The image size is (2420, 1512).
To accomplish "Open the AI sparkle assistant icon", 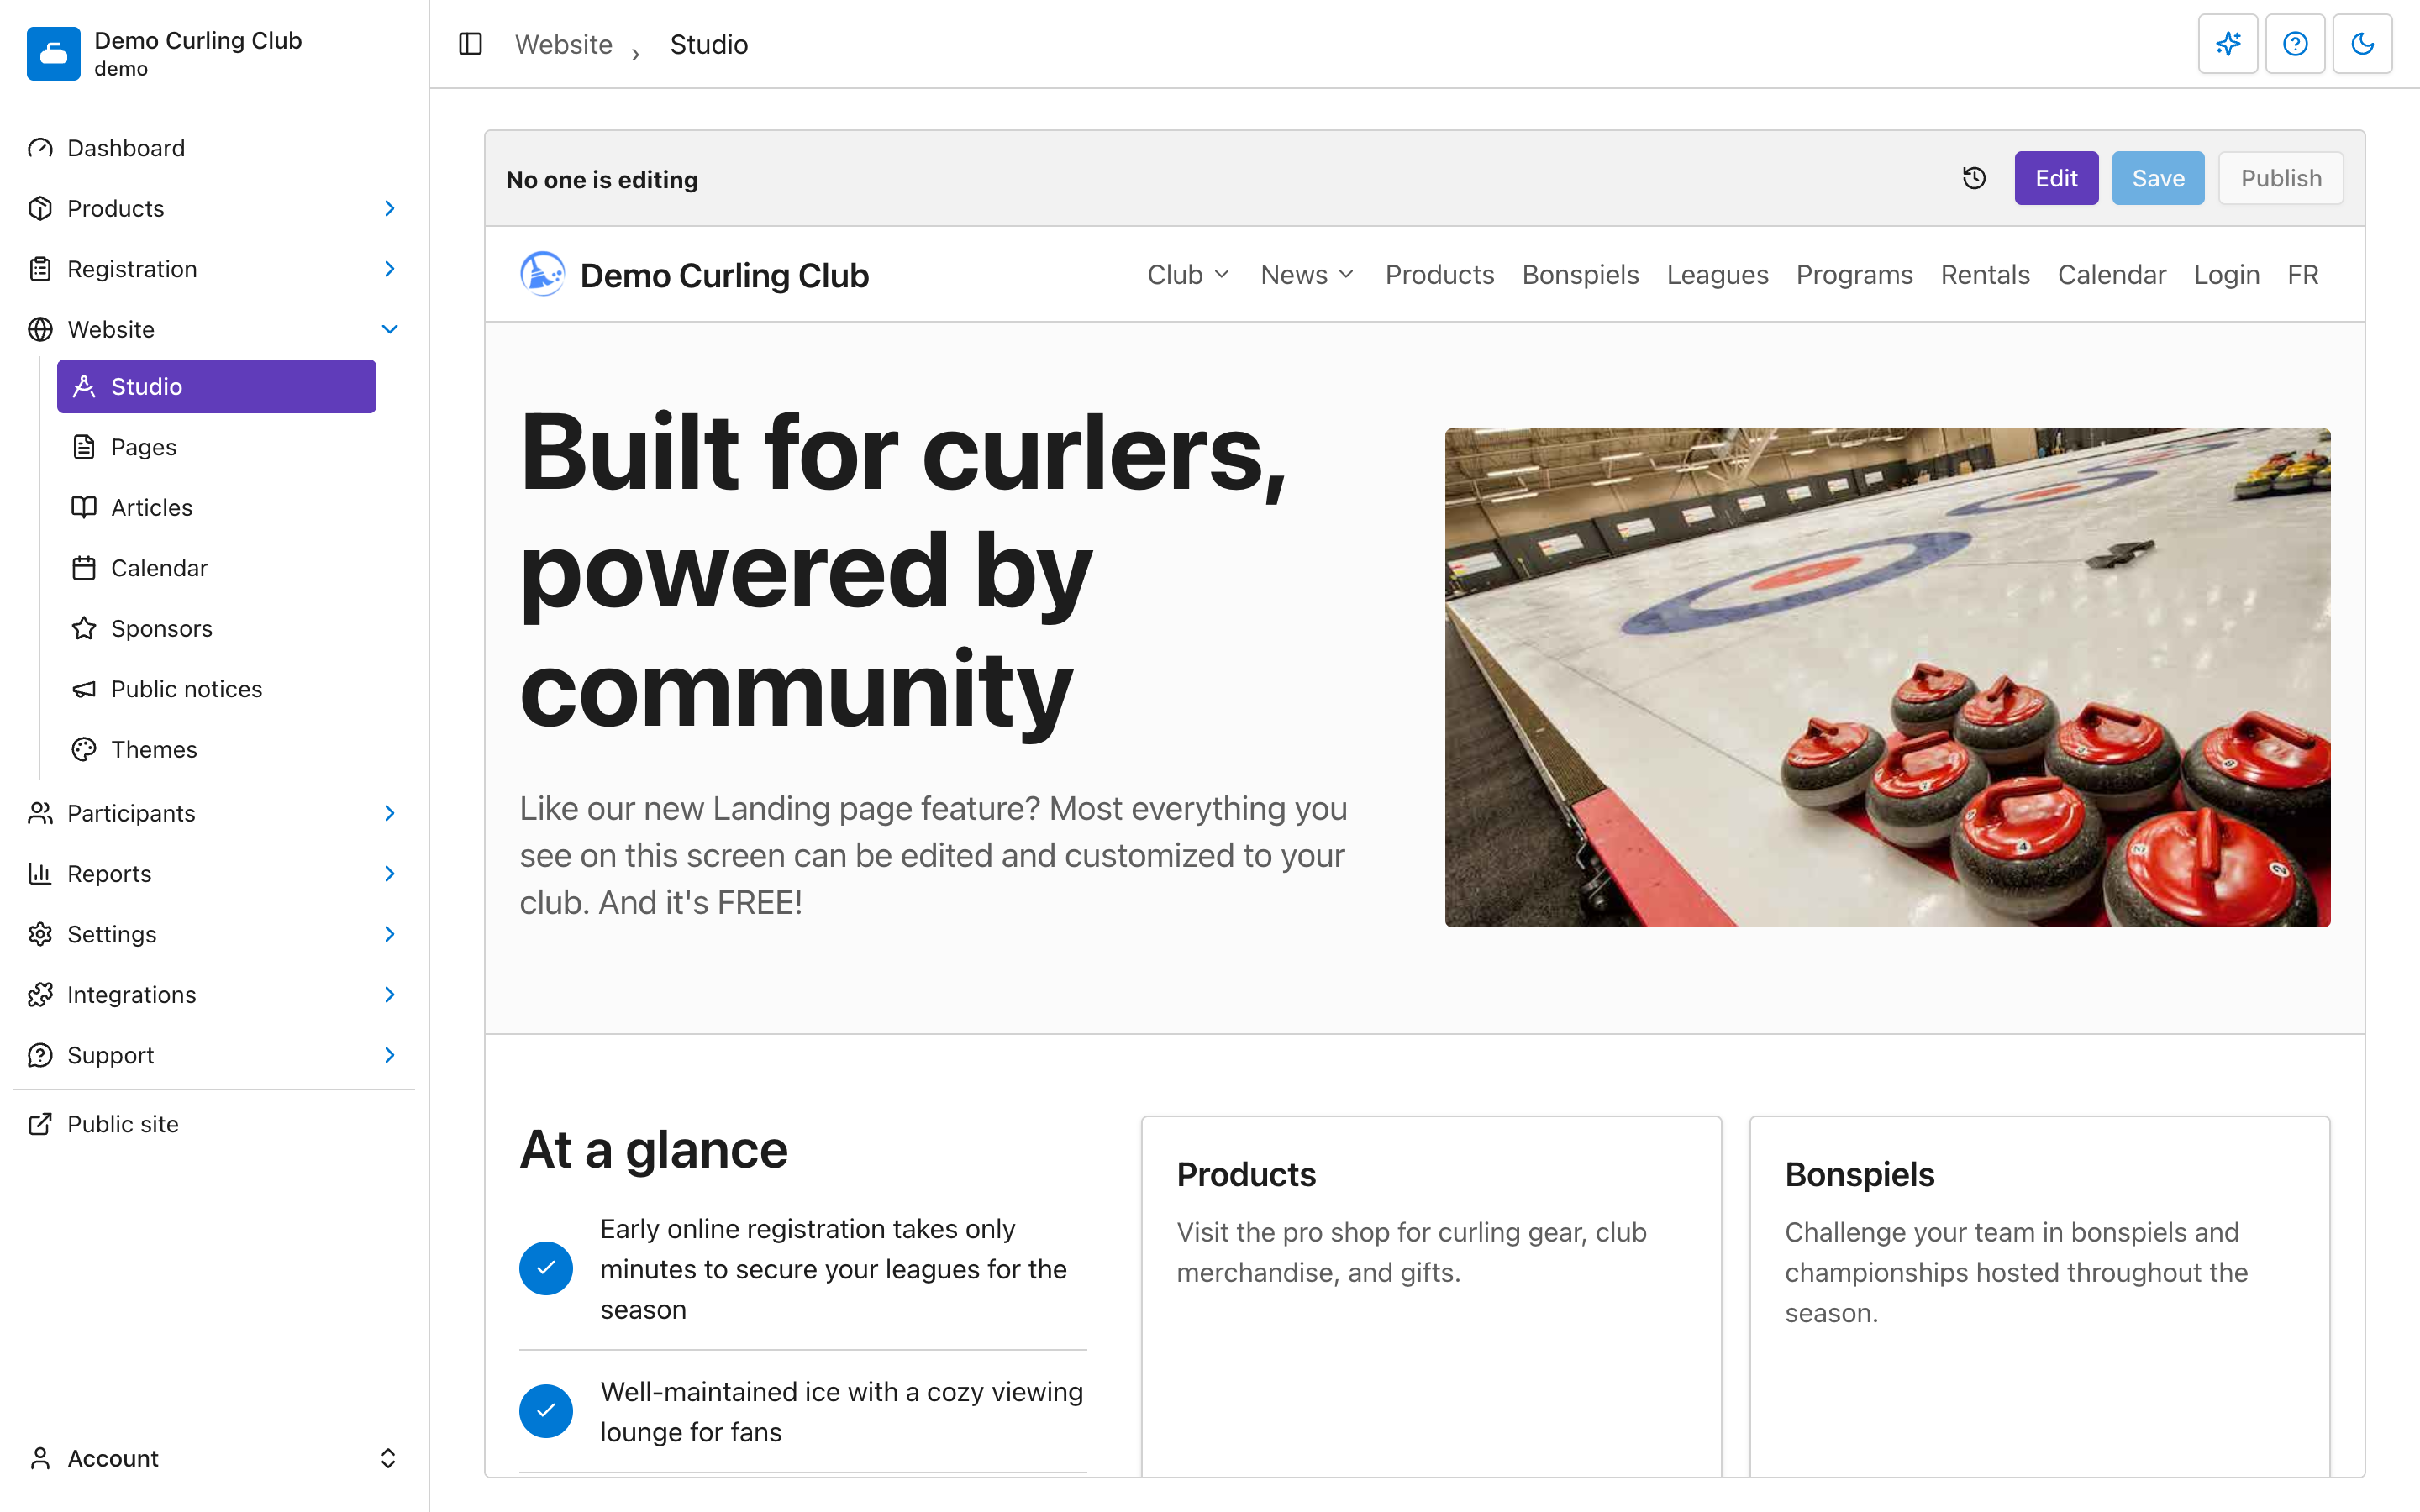I will 2228,44.
